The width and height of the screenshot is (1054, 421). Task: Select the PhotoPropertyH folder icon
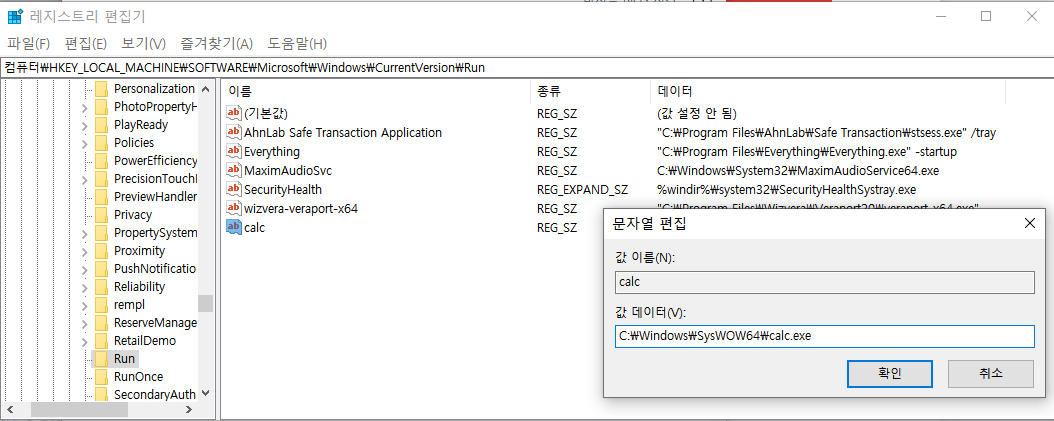click(102, 107)
